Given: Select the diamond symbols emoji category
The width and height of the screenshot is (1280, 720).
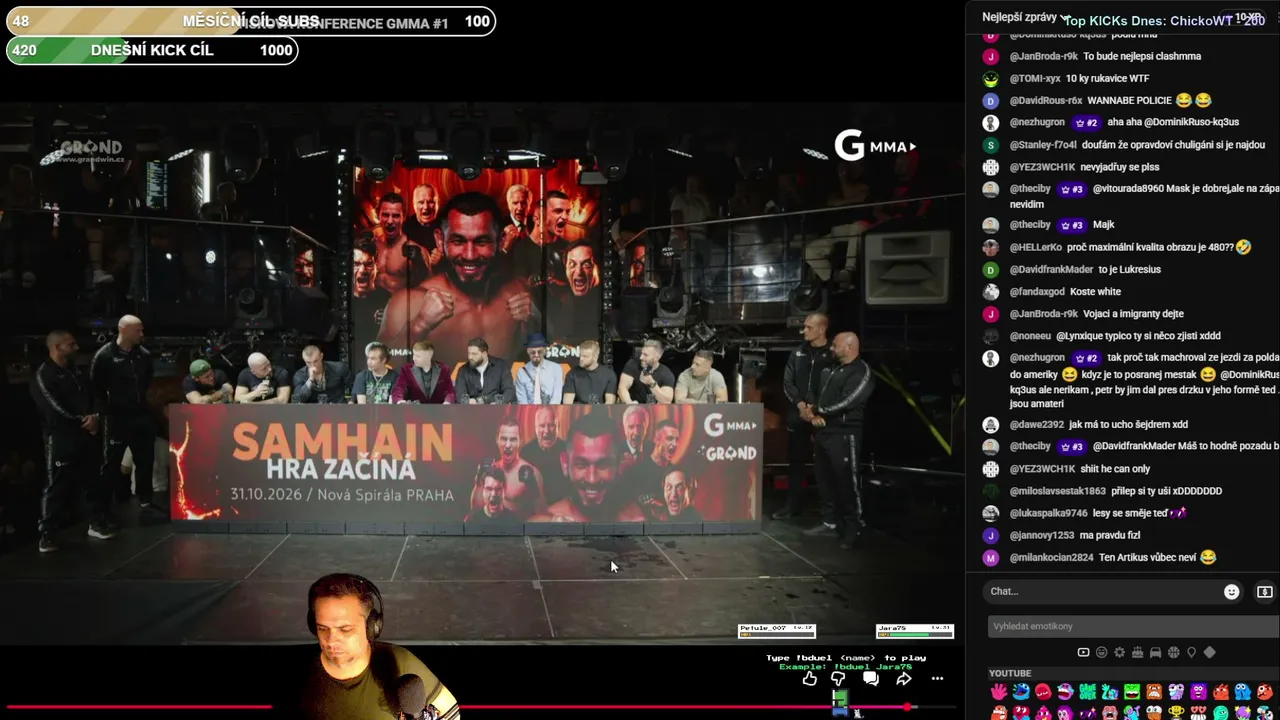Looking at the screenshot, I should coord(1209,653).
